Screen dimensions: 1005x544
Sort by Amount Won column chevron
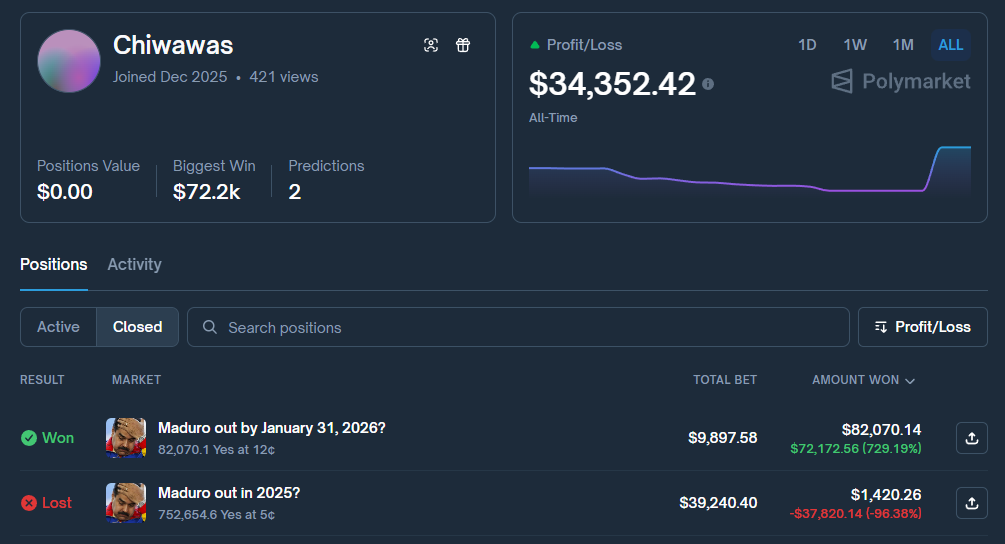click(909, 381)
